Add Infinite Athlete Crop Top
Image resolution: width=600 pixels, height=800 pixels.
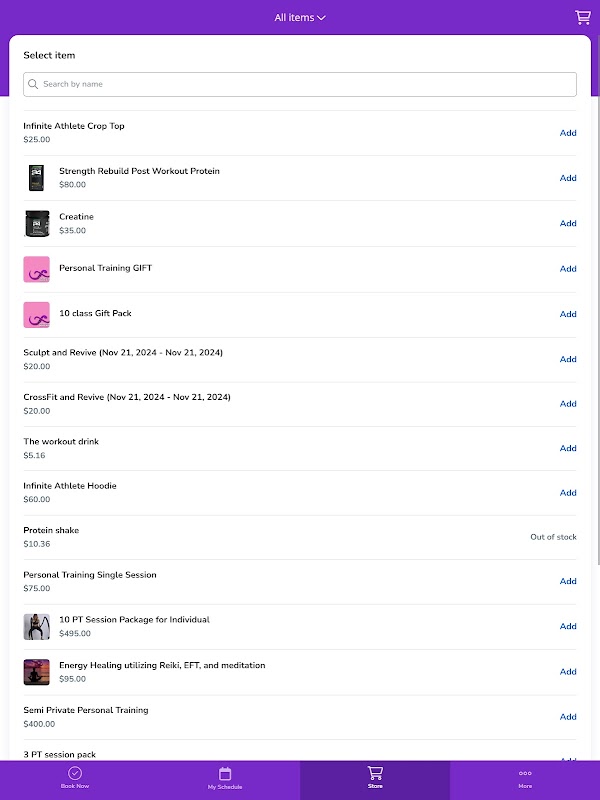point(568,133)
